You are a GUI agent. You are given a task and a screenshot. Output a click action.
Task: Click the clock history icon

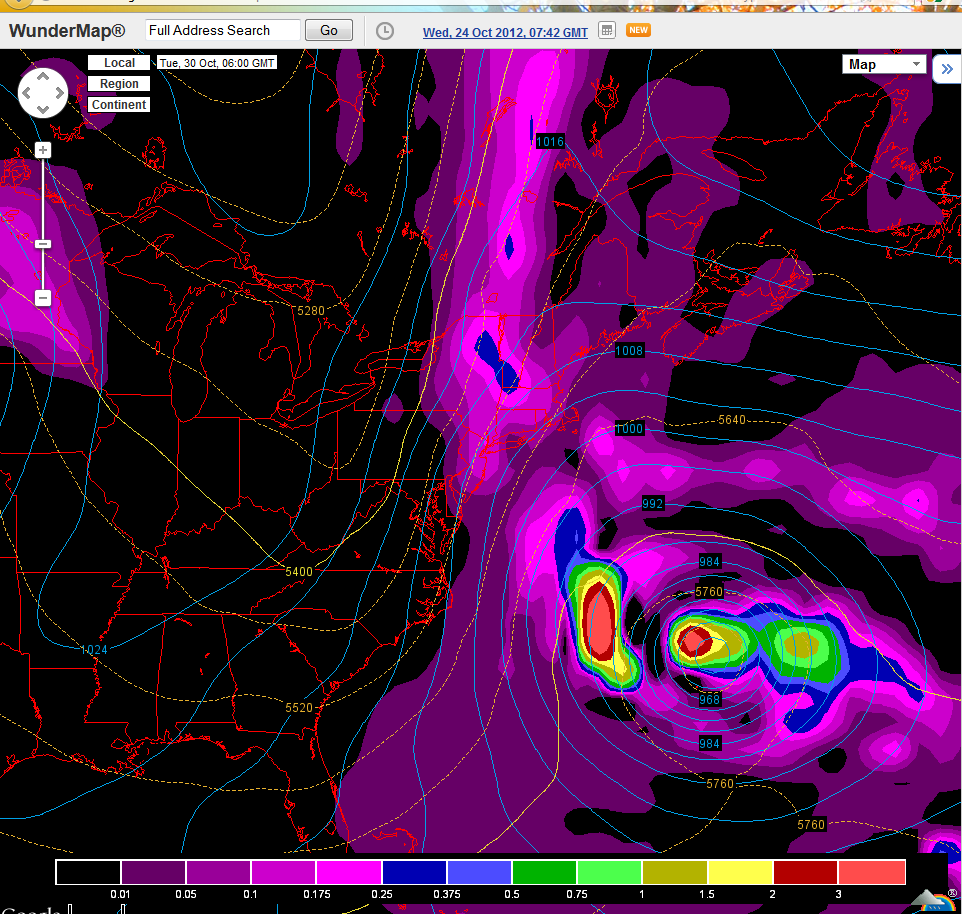pos(385,31)
